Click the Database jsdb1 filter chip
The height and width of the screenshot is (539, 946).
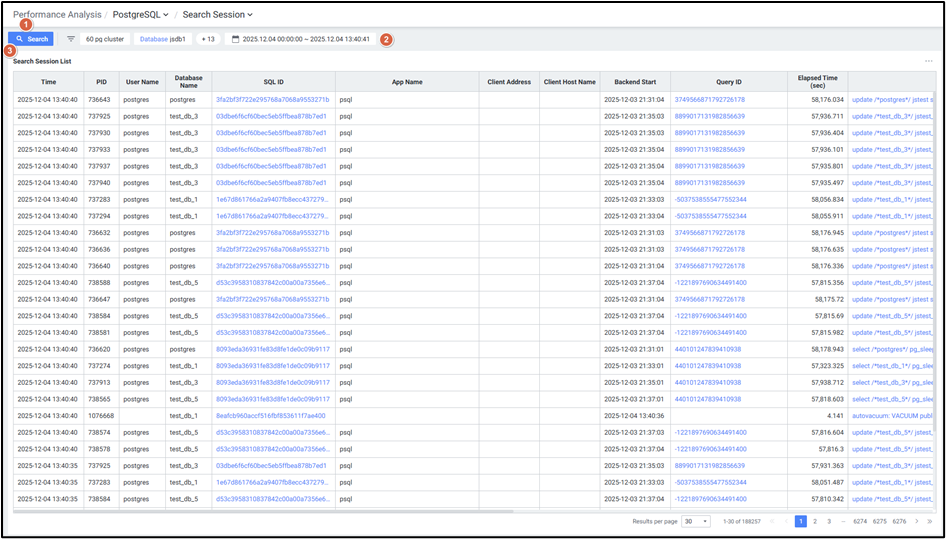(x=162, y=39)
